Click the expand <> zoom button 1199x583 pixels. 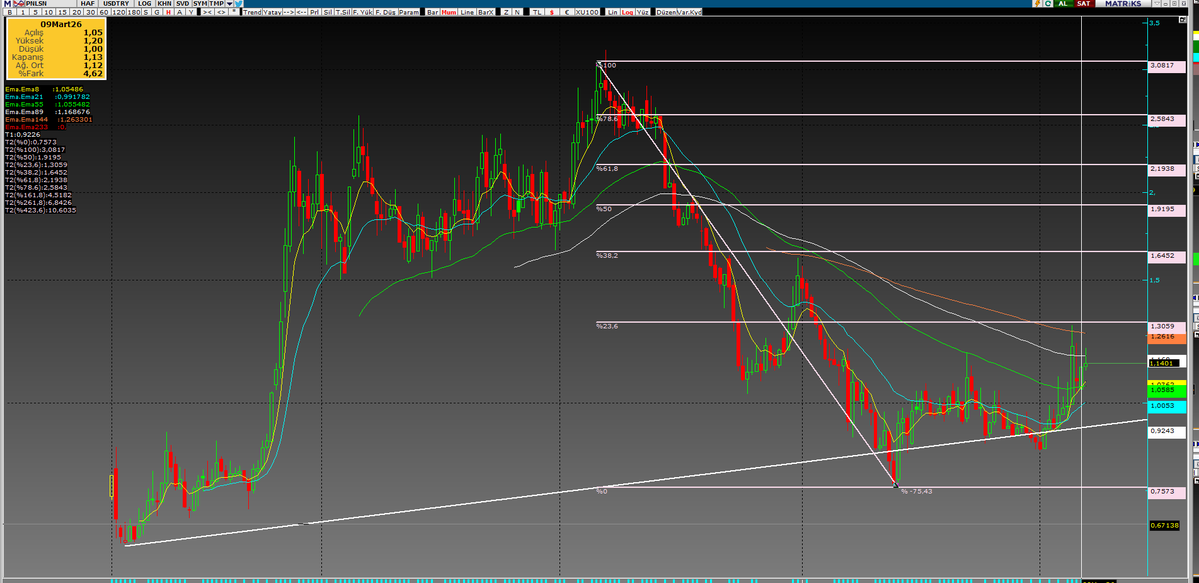click(x=221, y=12)
